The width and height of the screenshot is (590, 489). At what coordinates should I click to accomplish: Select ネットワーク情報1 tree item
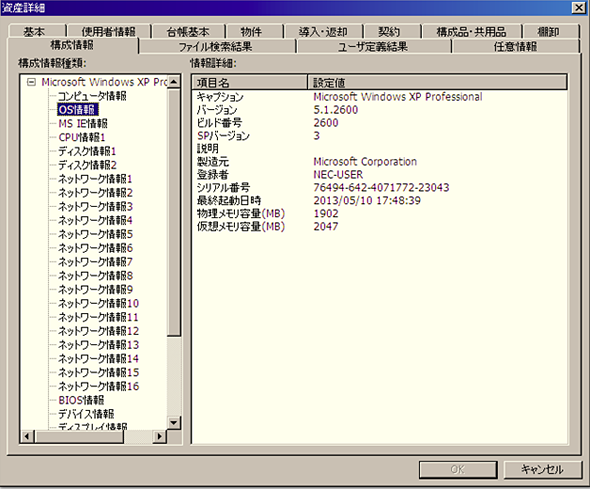(x=95, y=179)
